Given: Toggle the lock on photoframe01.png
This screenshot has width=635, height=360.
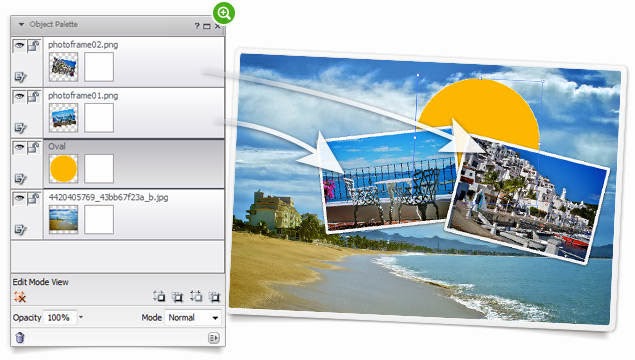Looking at the screenshot, I should (34, 97).
